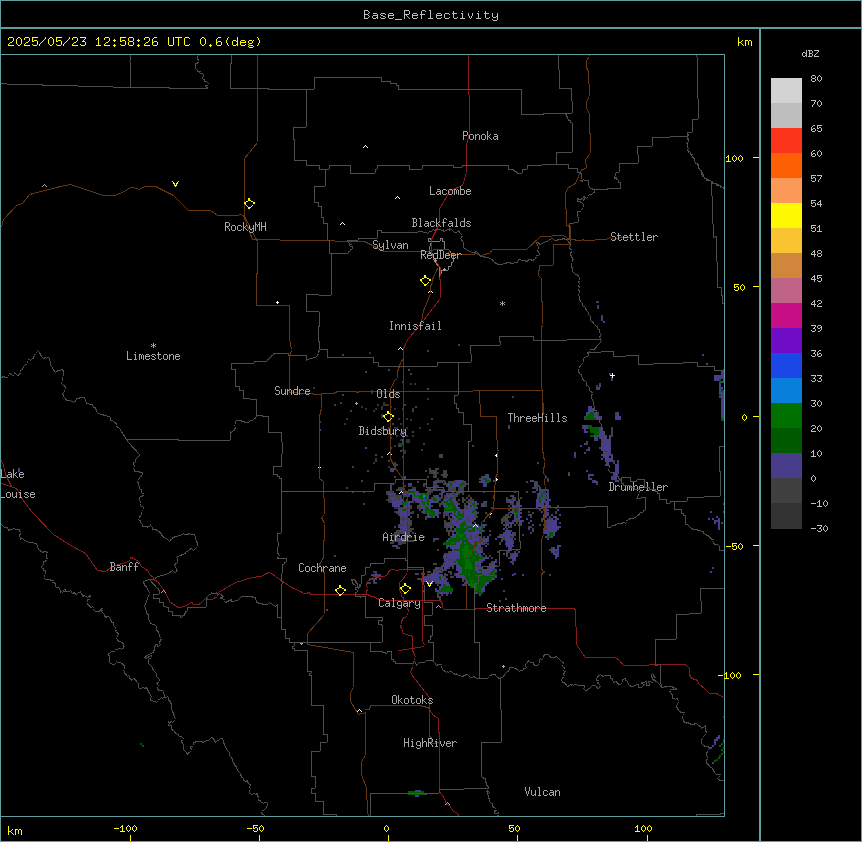Click the white asterisk marker east of Innisfail

[502, 303]
